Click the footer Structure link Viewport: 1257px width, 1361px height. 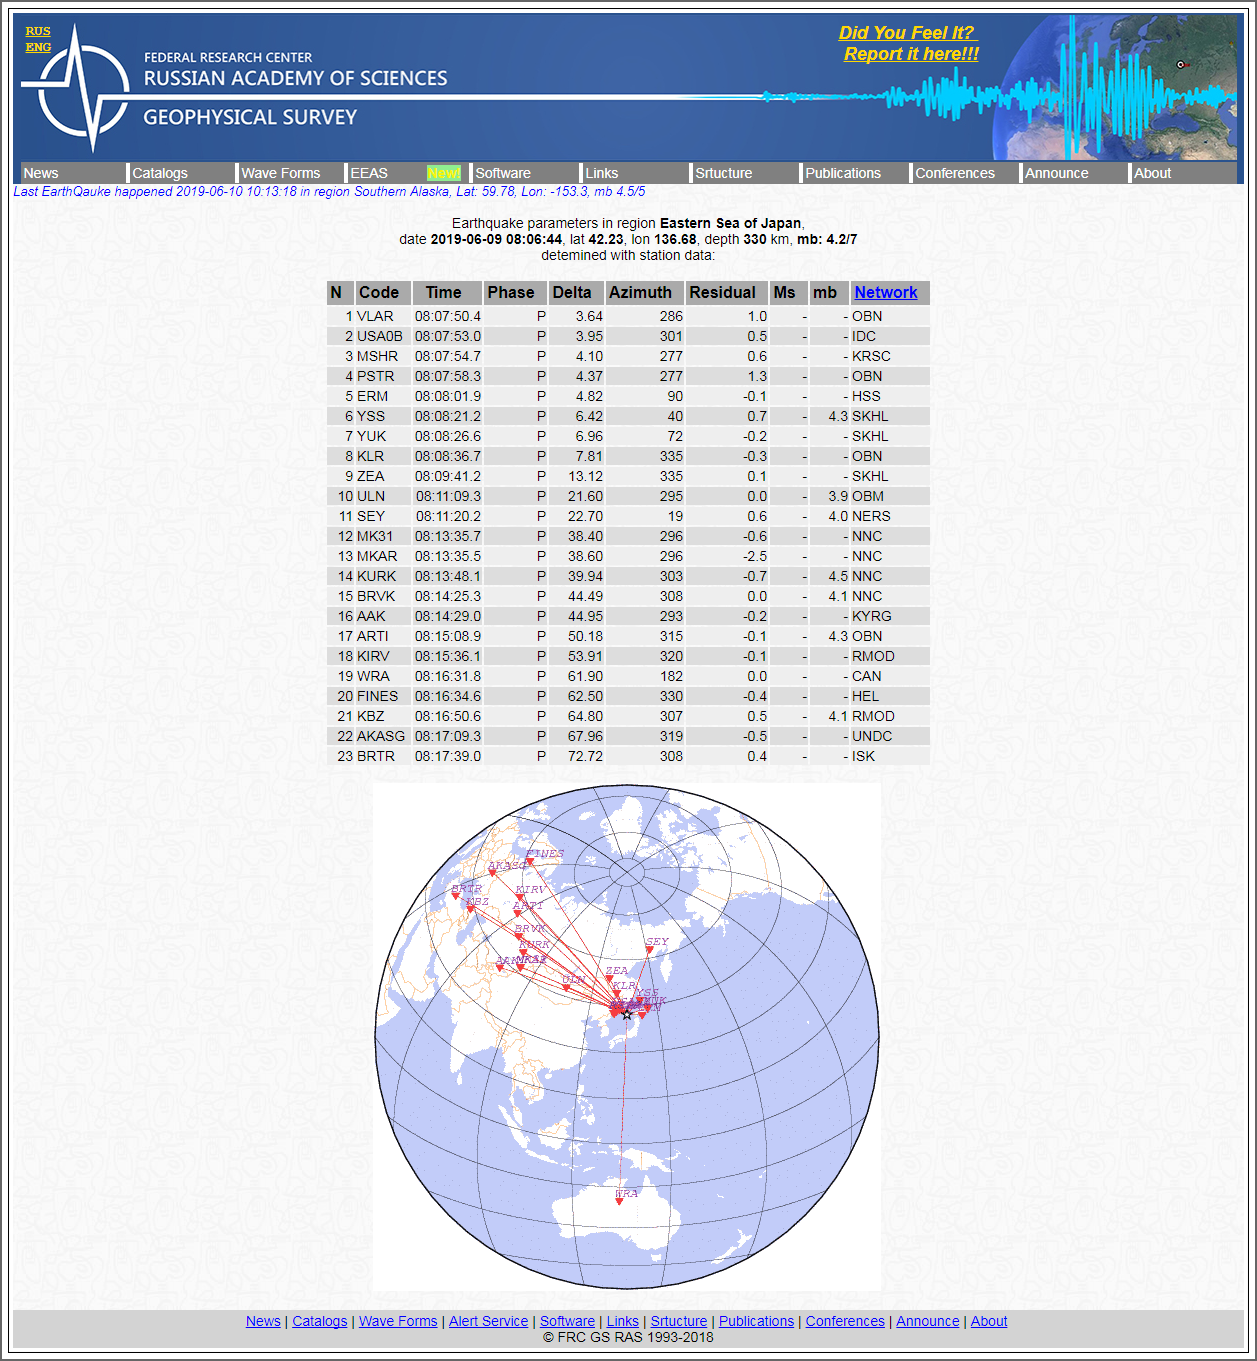click(678, 1321)
